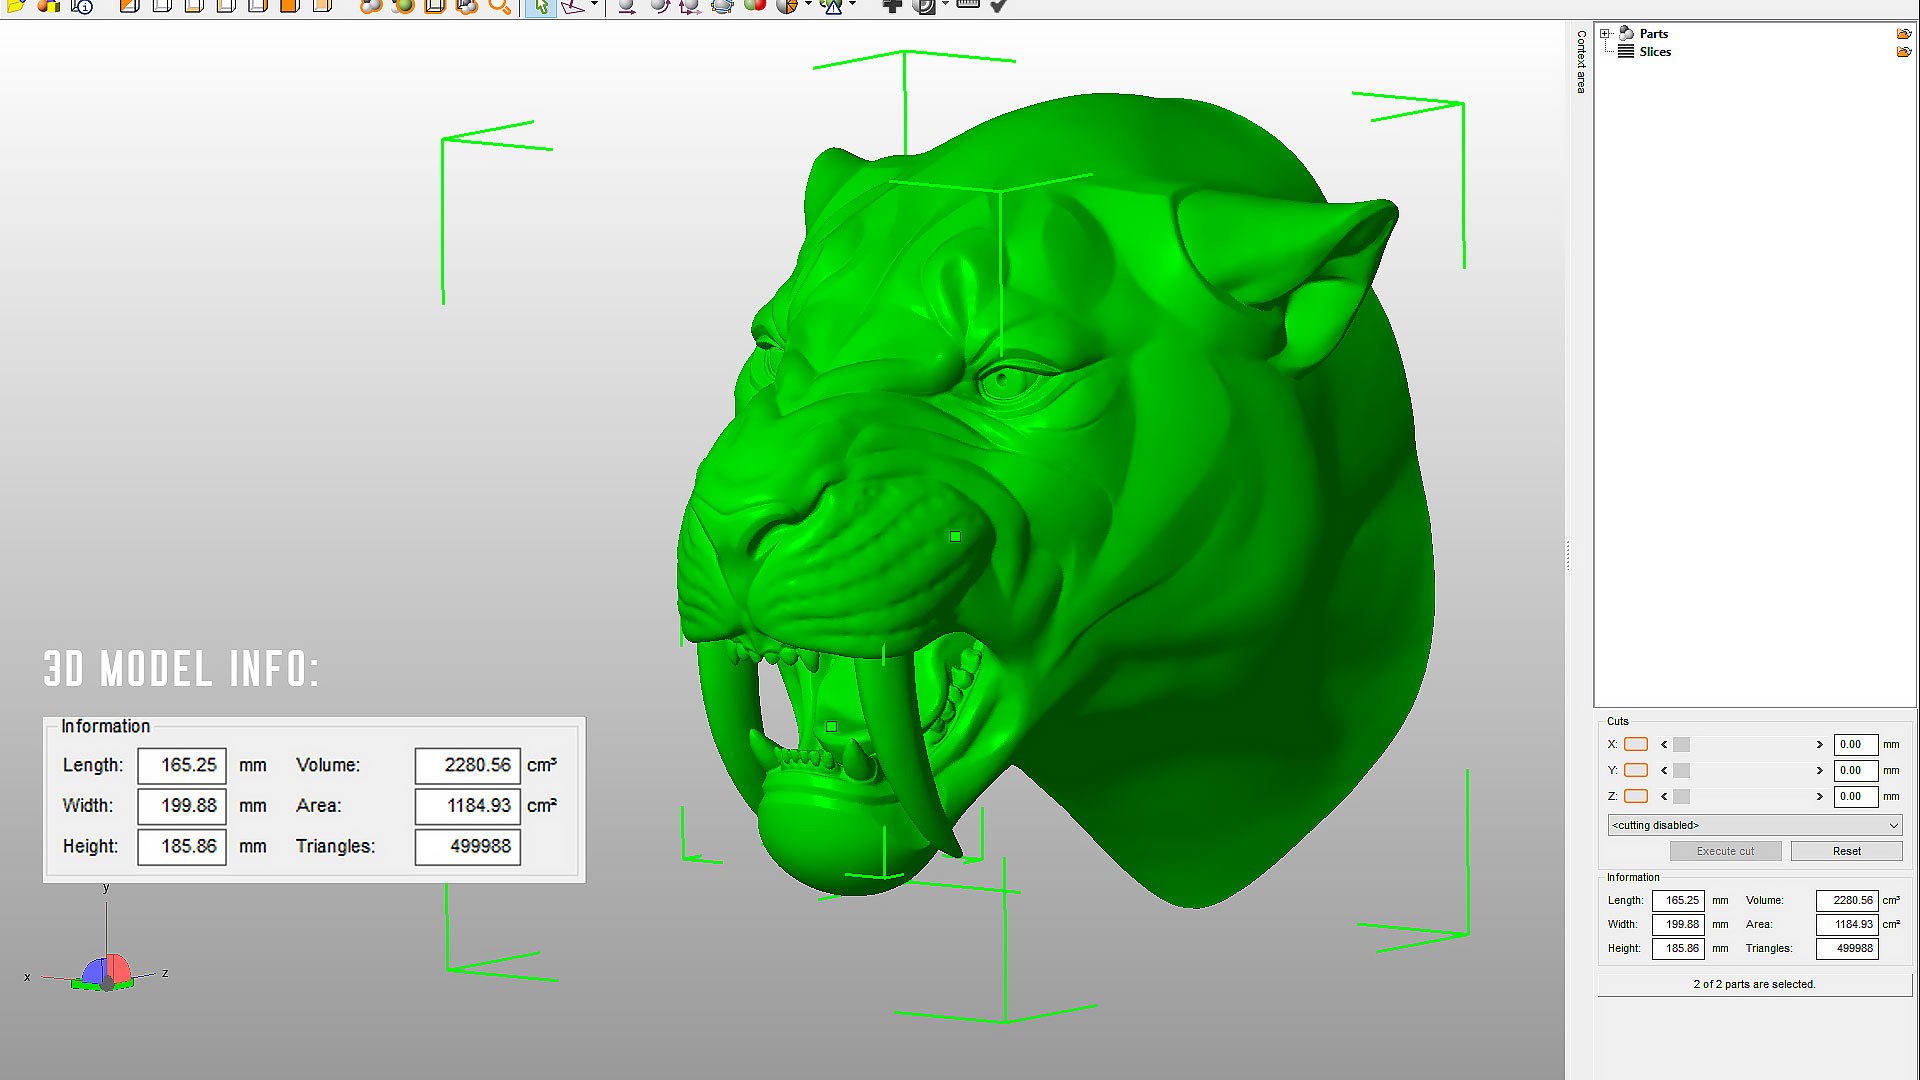
Task: Click the magnifier zoom tool
Action: coord(499,6)
